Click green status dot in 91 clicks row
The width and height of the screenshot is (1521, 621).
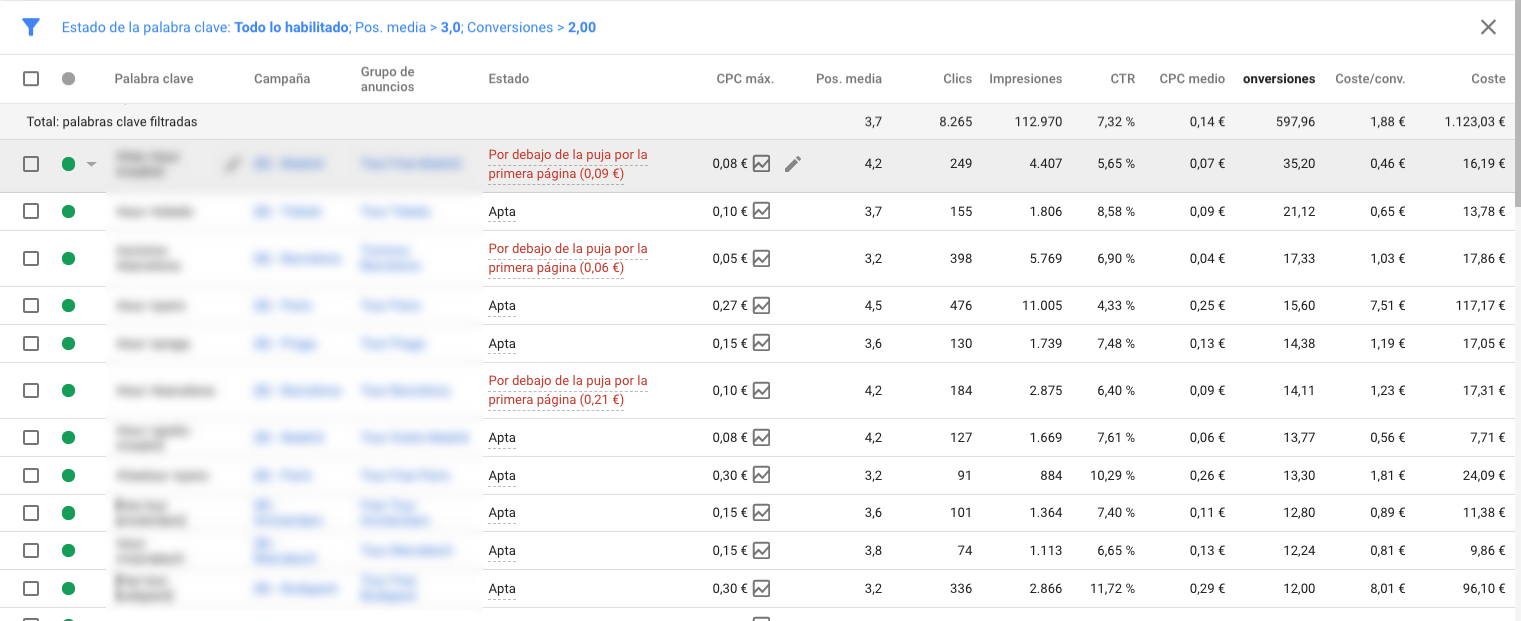68,475
